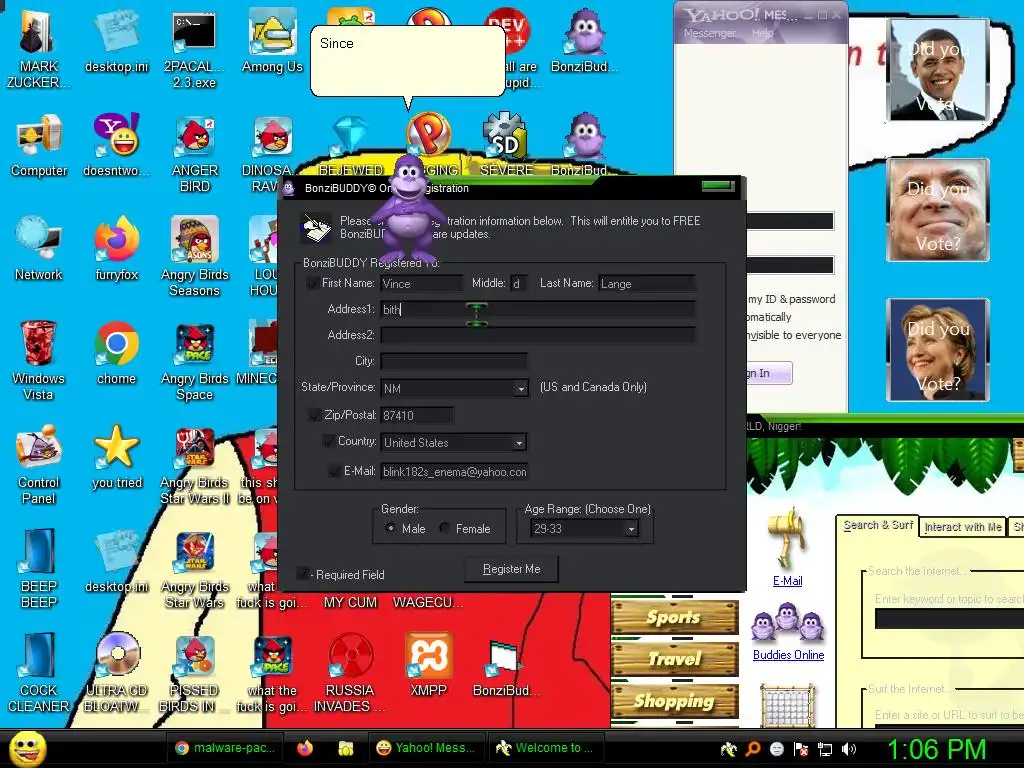Open the E-Mail link under the mailbox
Image resolution: width=1024 pixels, height=768 pixels.
788,581
